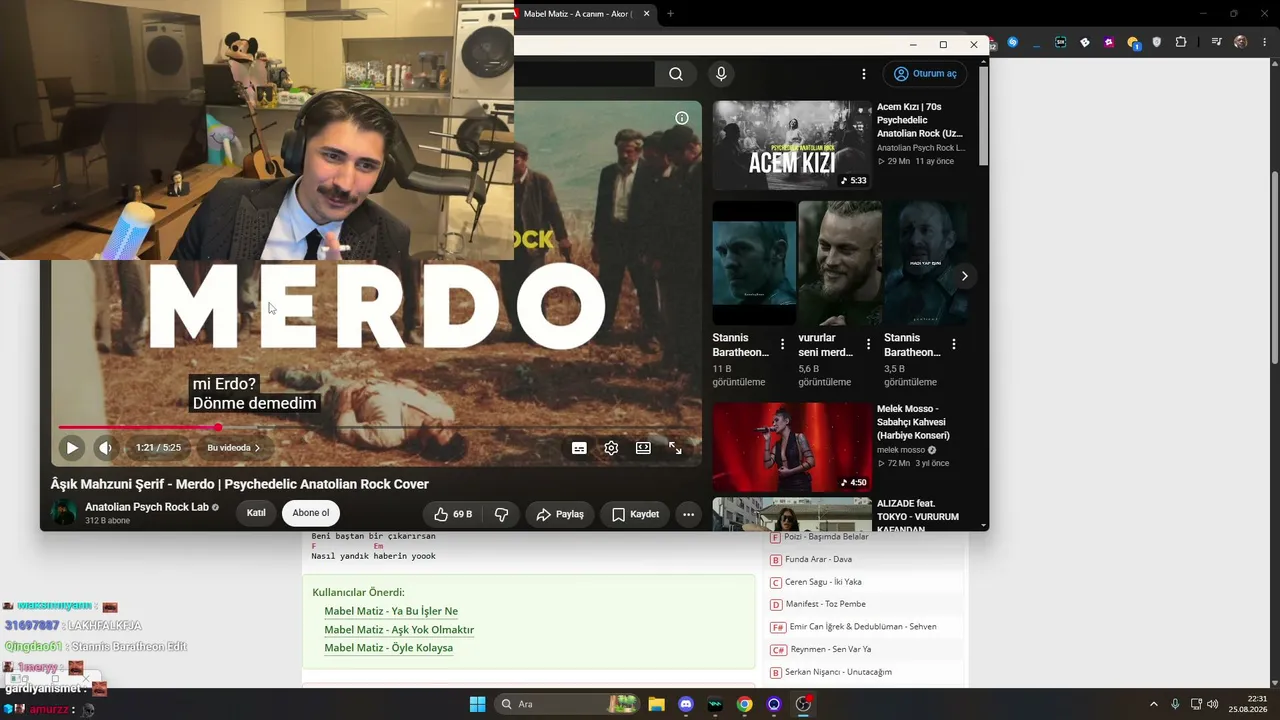Screen dimensions: 1280x720
Task: Open 'Mabel Matiz - Ya Bu İşler Ne' link
Action: click(391, 611)
